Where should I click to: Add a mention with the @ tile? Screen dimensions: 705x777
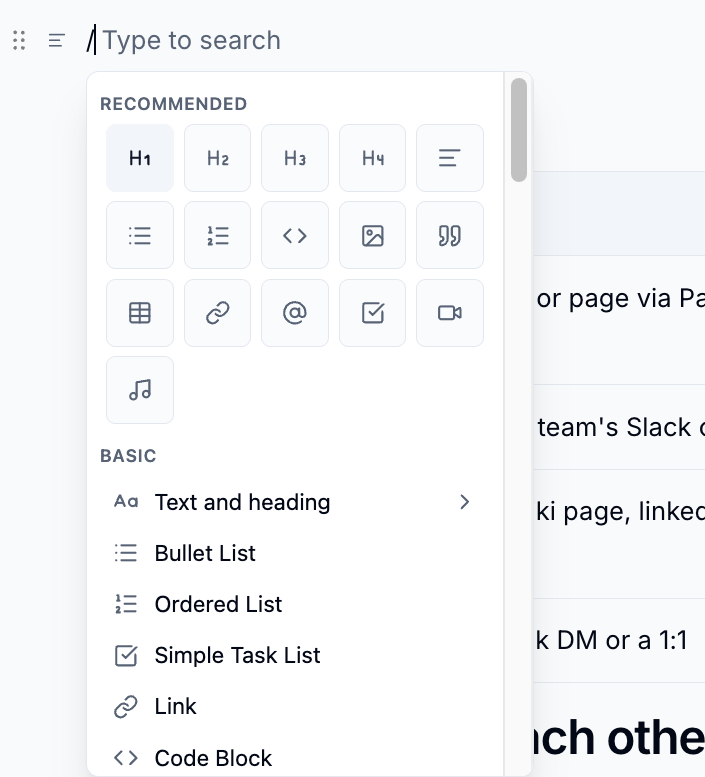click(x=295, y=313)
